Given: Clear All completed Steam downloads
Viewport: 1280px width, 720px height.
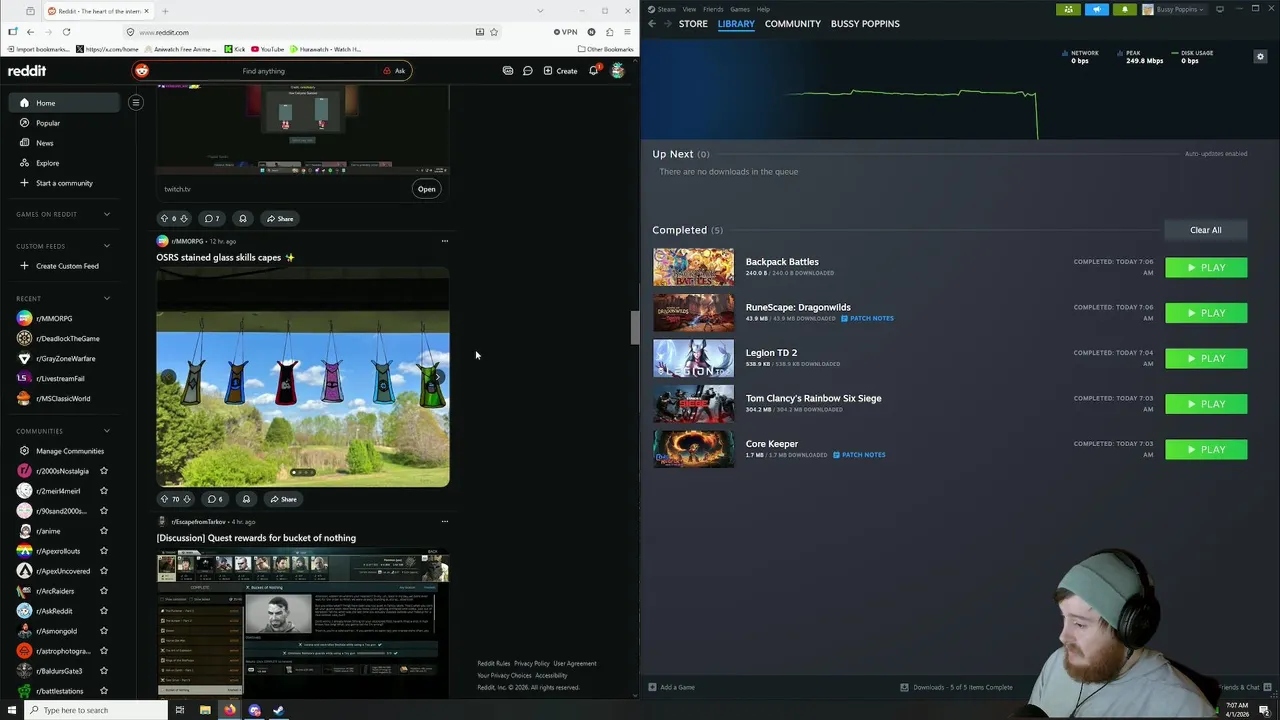Looking at the screenshot, I should coord(1206,230).
